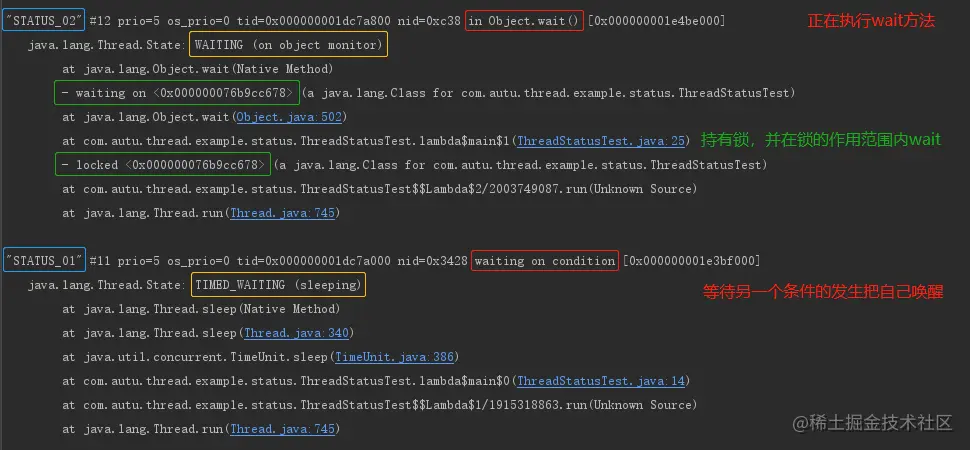
Task: Click the native id "nid=0x3428"
Action: point(432,261)
